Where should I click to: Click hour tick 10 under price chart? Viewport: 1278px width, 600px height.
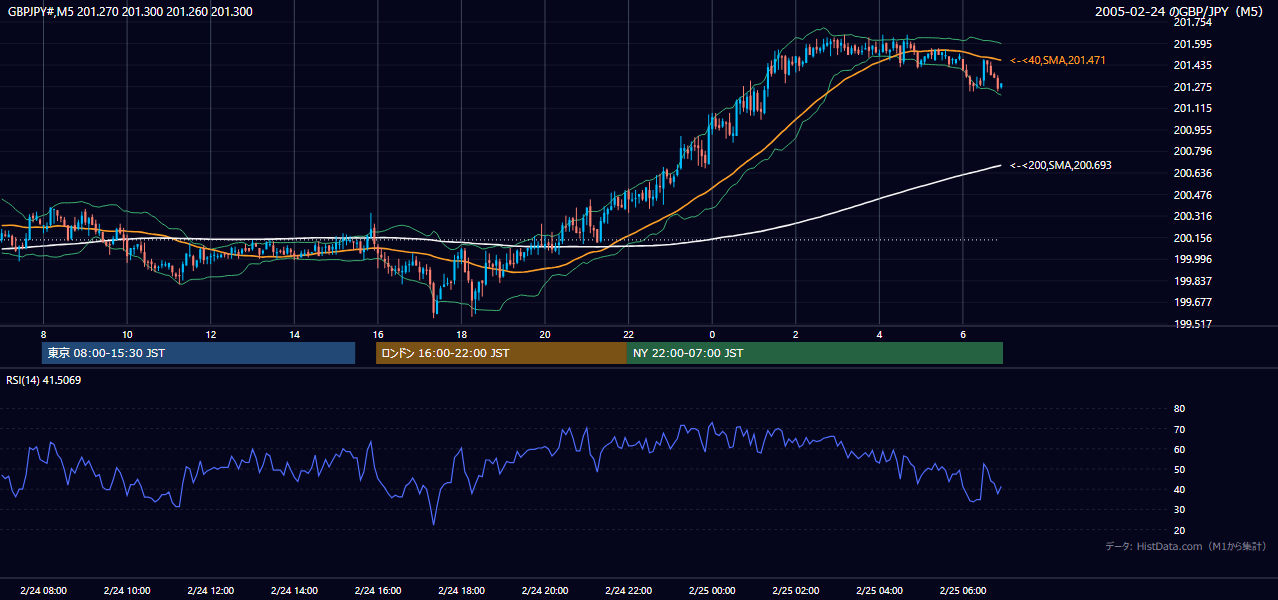click(x=127, y=334)
